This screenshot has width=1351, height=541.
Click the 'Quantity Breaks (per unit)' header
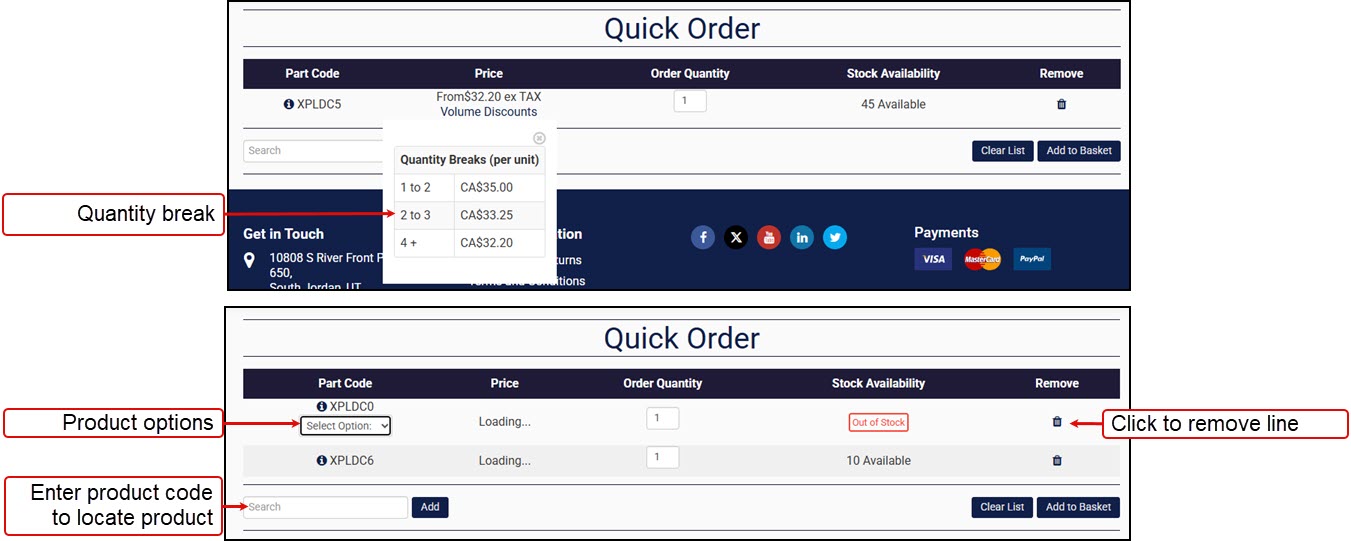(470, 160)
